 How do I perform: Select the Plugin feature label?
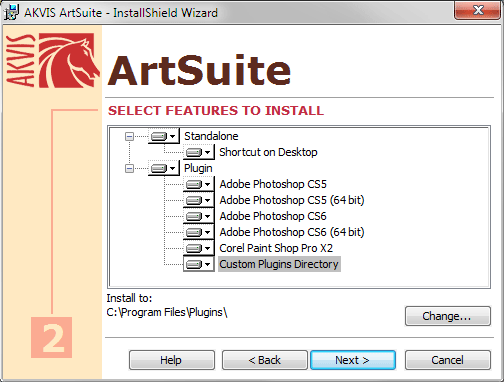(198, 168)
